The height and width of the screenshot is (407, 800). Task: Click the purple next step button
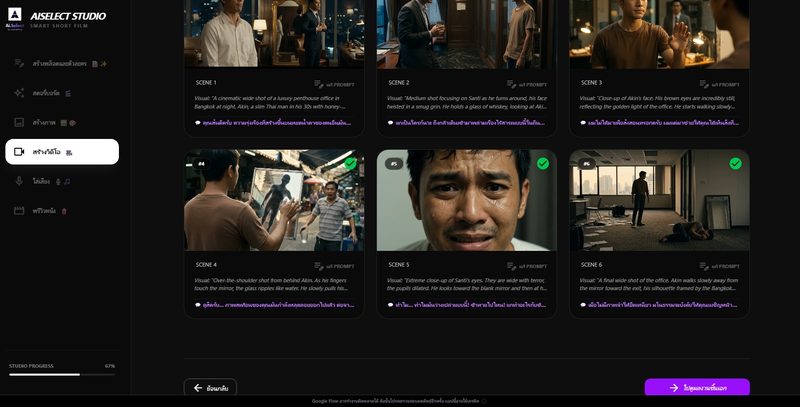point(697,388)
